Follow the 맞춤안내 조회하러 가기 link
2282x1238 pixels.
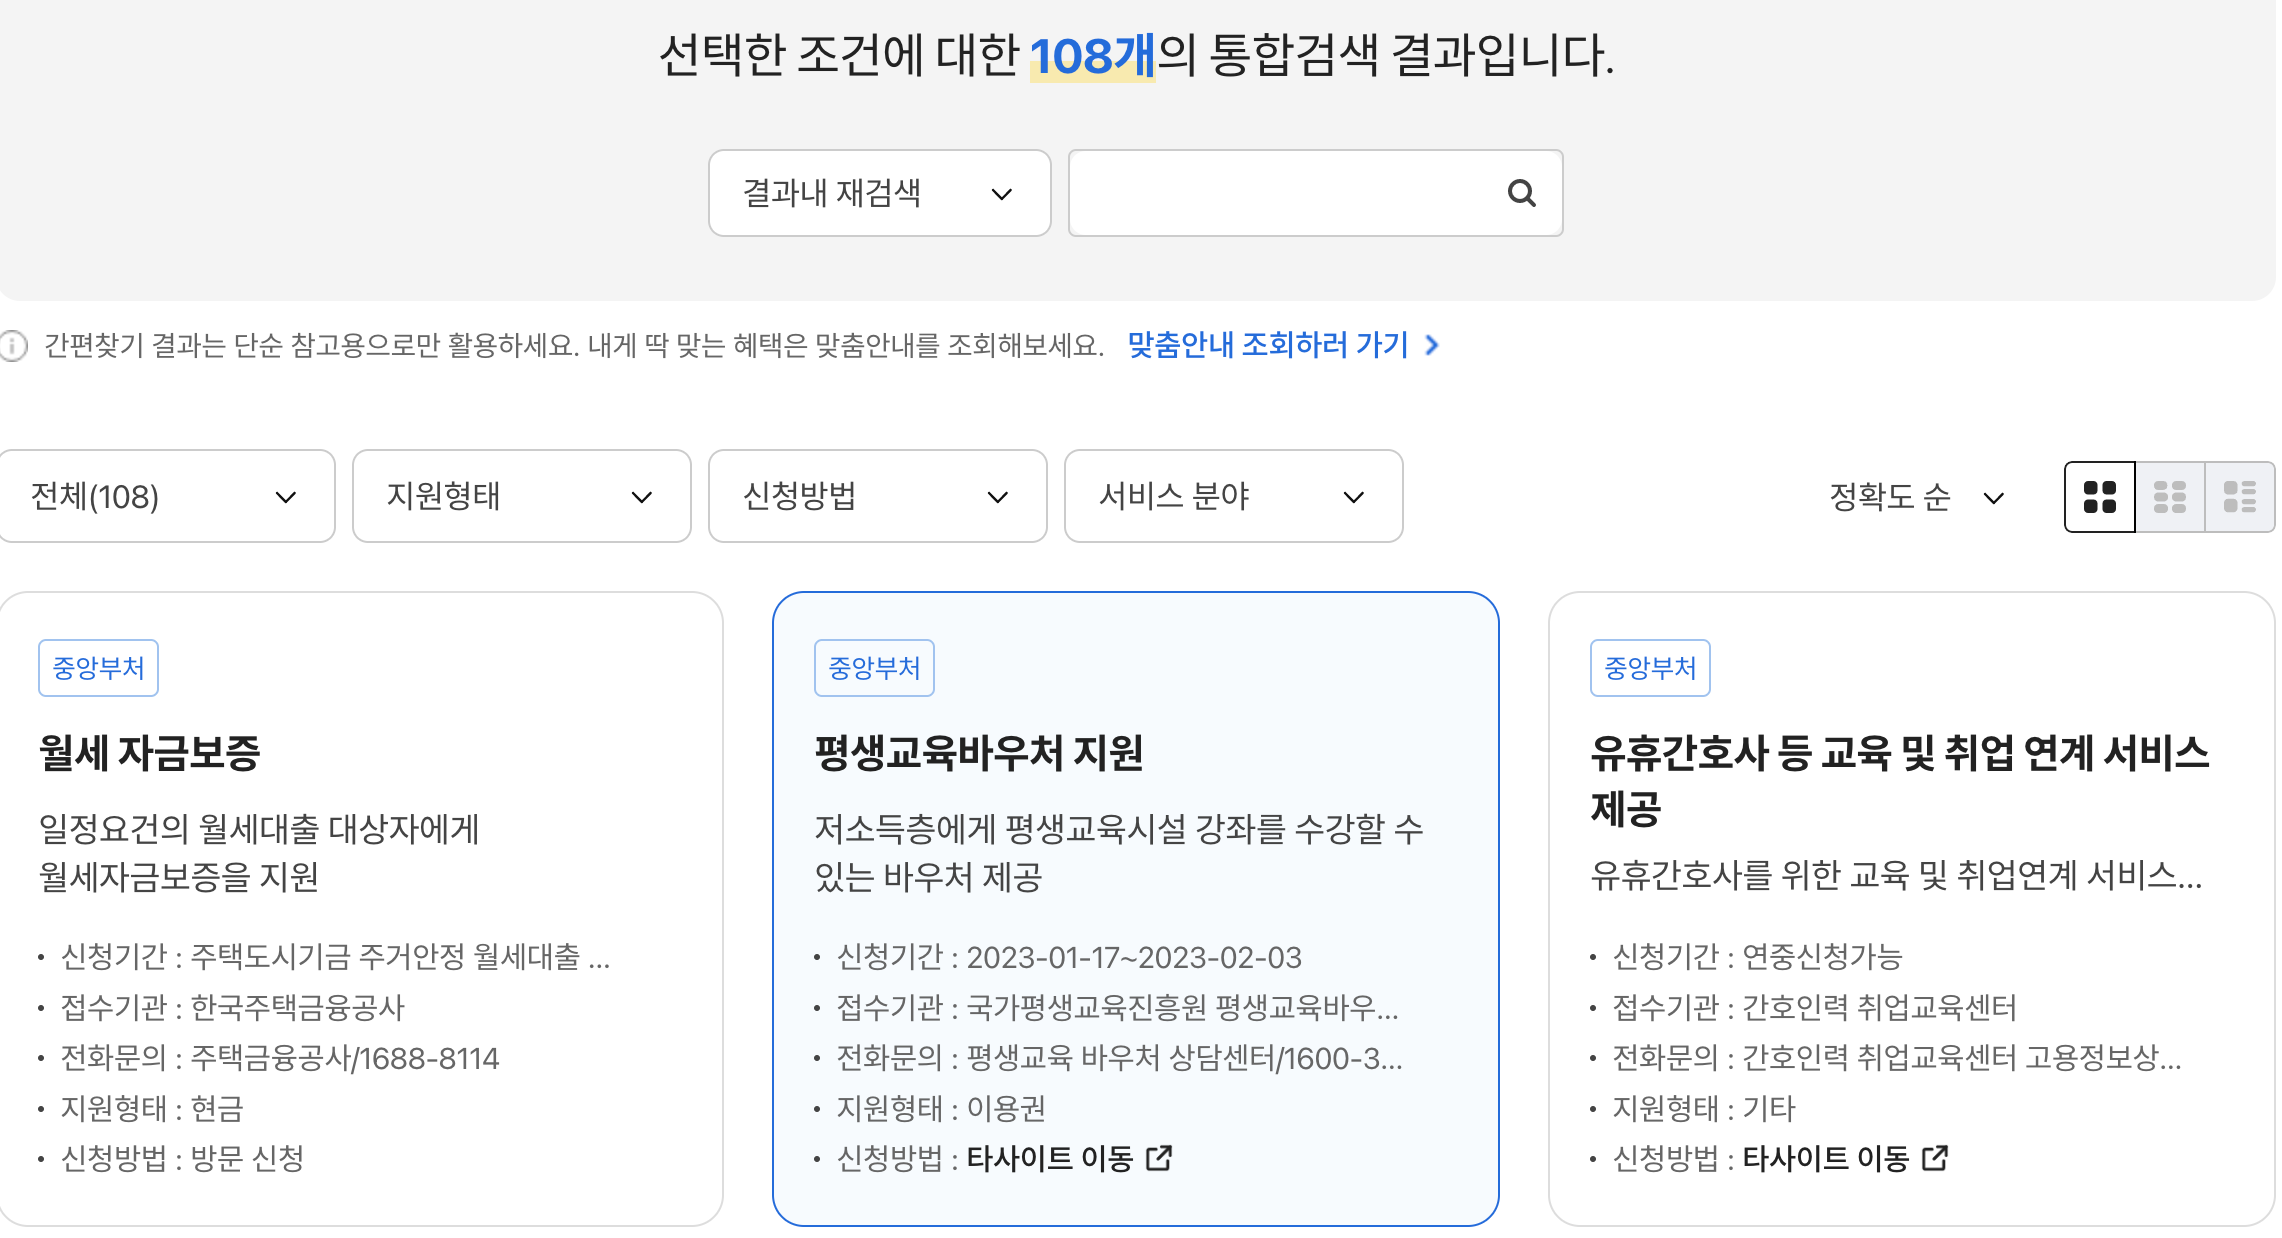[1266, 346]
